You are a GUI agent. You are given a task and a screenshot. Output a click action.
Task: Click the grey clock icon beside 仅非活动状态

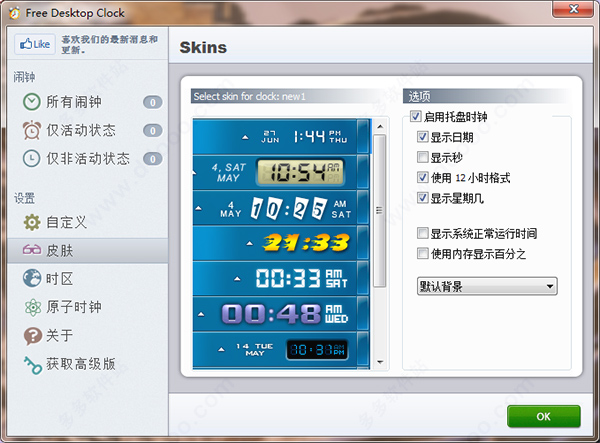pyautogui.click(x=31, y=158)
